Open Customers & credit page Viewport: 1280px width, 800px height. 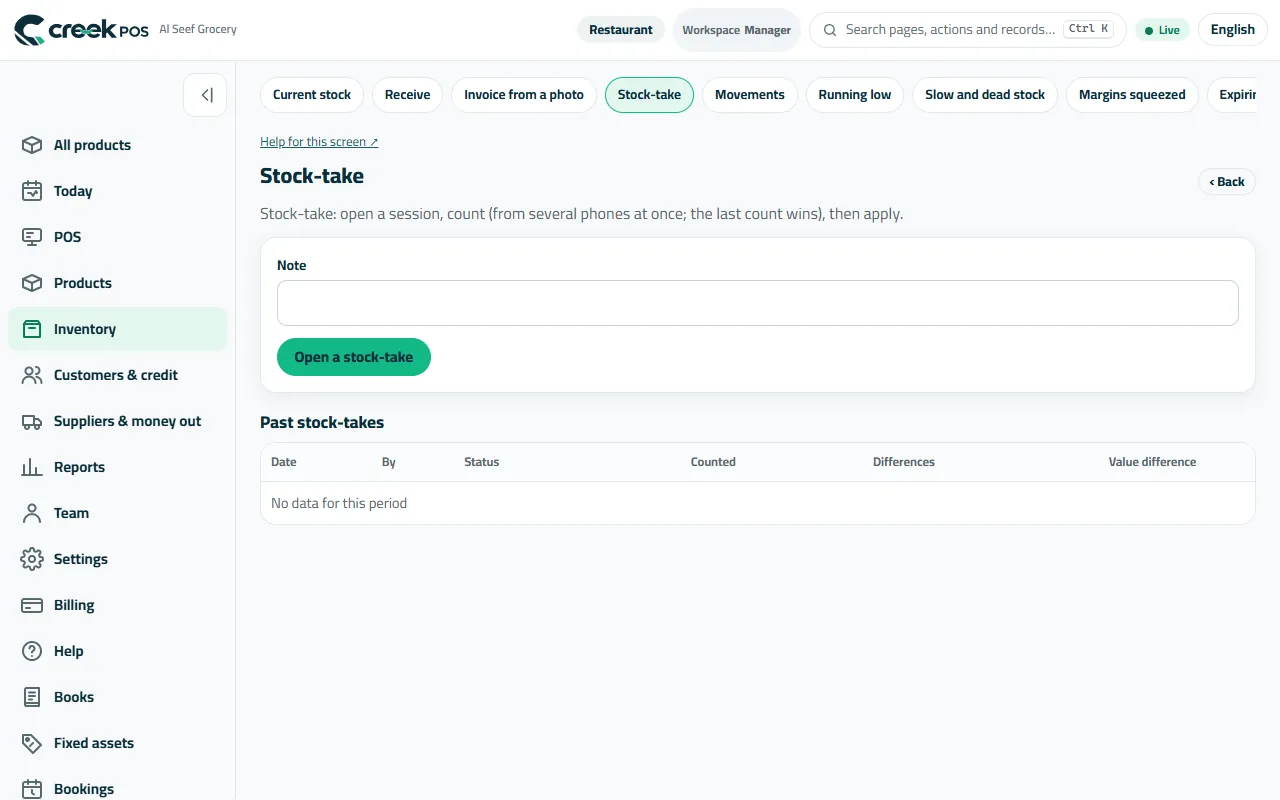(x=118, y=375)
